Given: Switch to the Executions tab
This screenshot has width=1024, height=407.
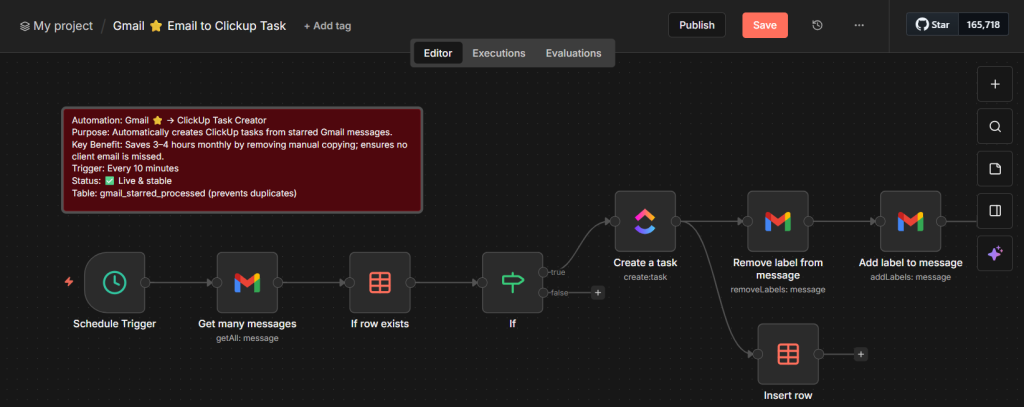Looking at the screenshot, I should [x=499, y=53].
